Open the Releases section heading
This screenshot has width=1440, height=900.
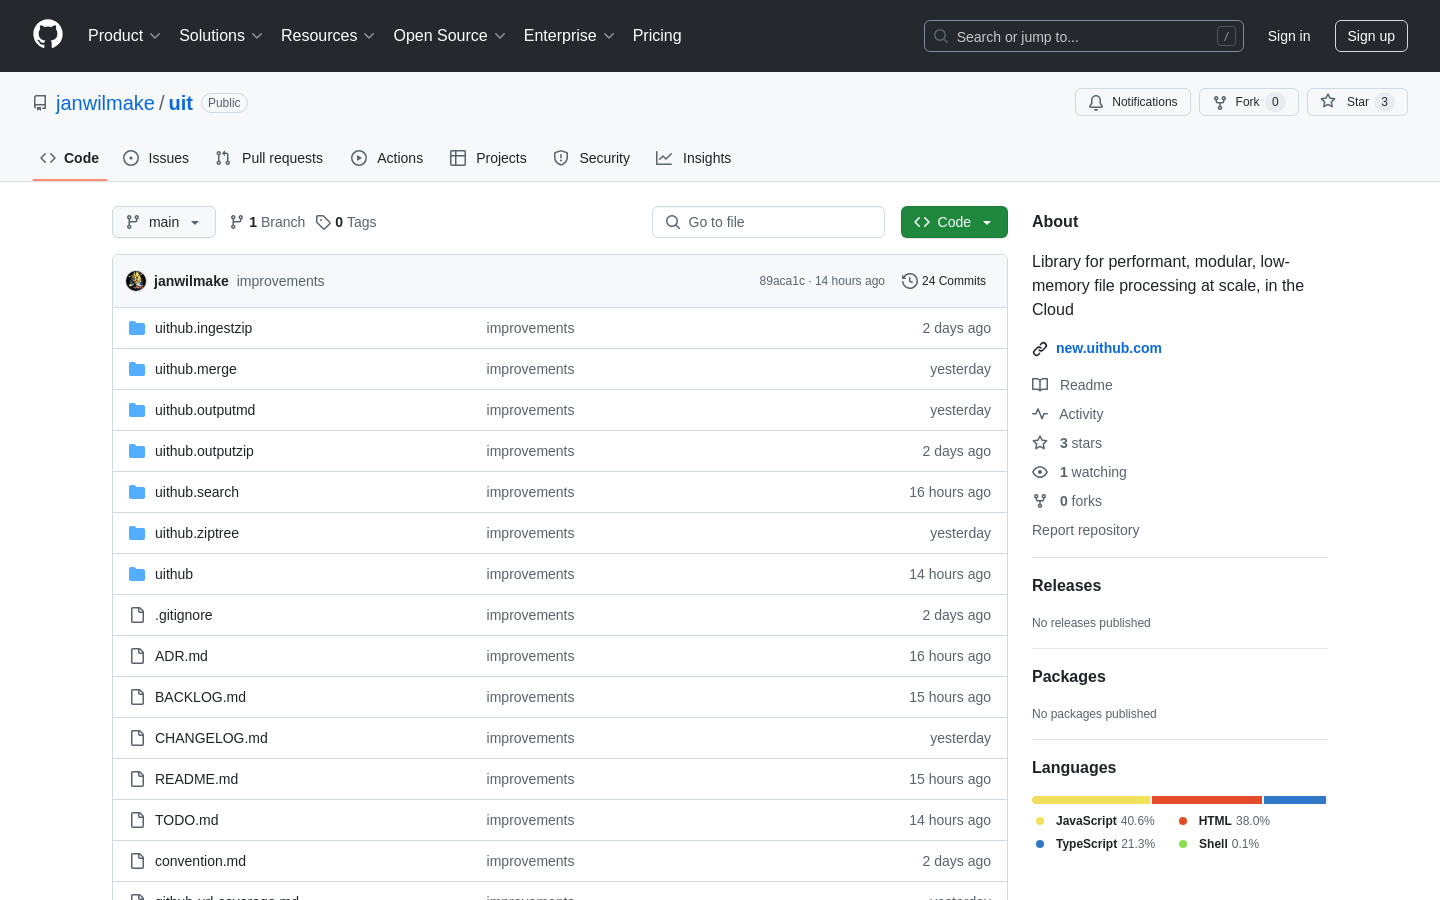tap(1066, 586)
